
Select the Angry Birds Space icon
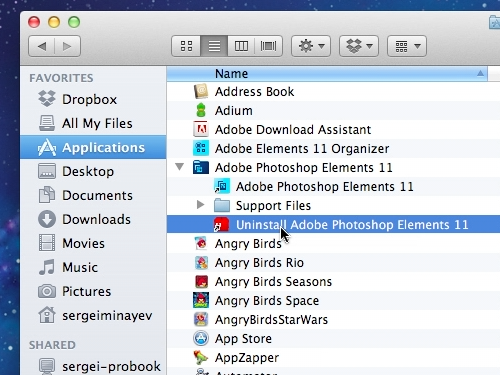point(201,300)
